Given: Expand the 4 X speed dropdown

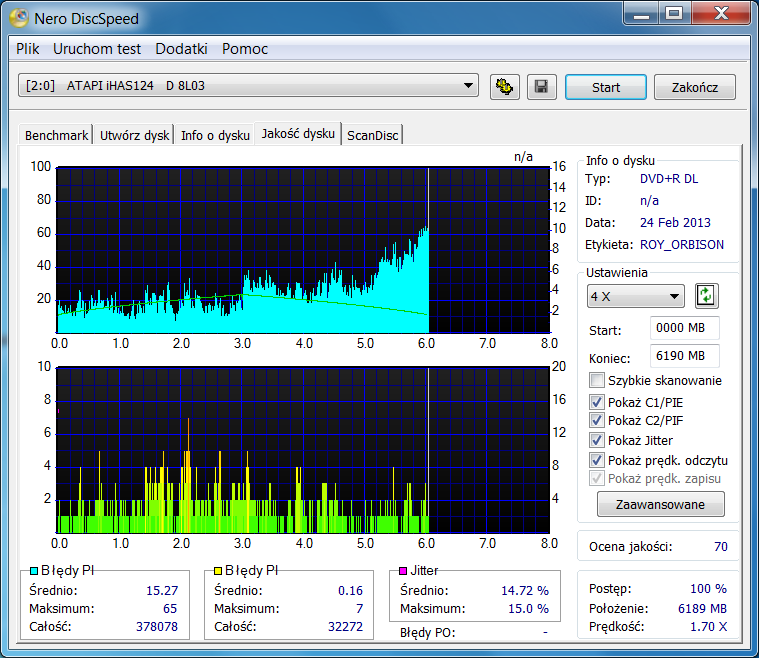Looking at the screenshot, I should 636,296.
